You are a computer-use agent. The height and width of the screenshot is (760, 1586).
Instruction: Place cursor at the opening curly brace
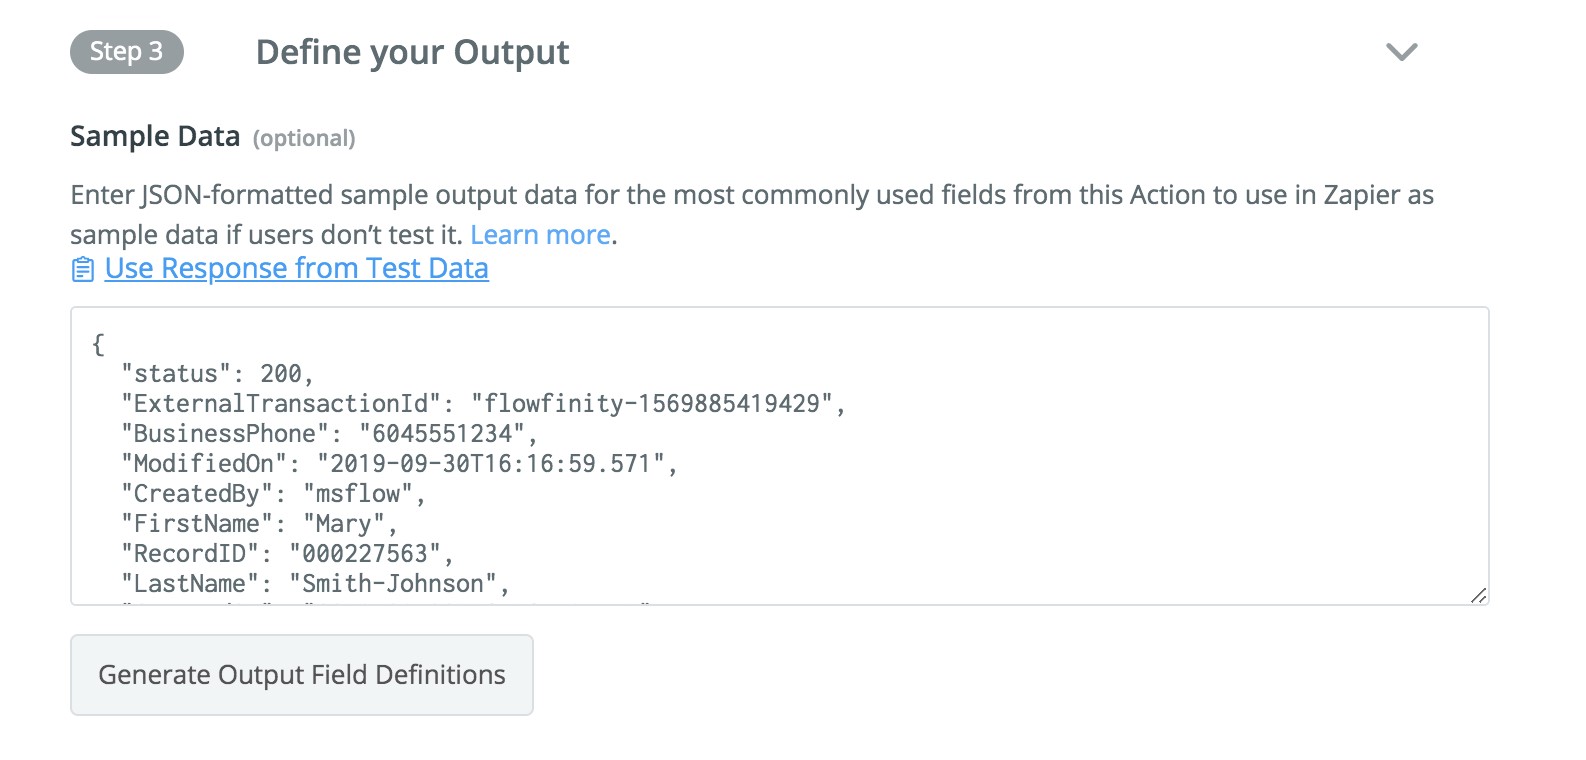click(98, 344)
